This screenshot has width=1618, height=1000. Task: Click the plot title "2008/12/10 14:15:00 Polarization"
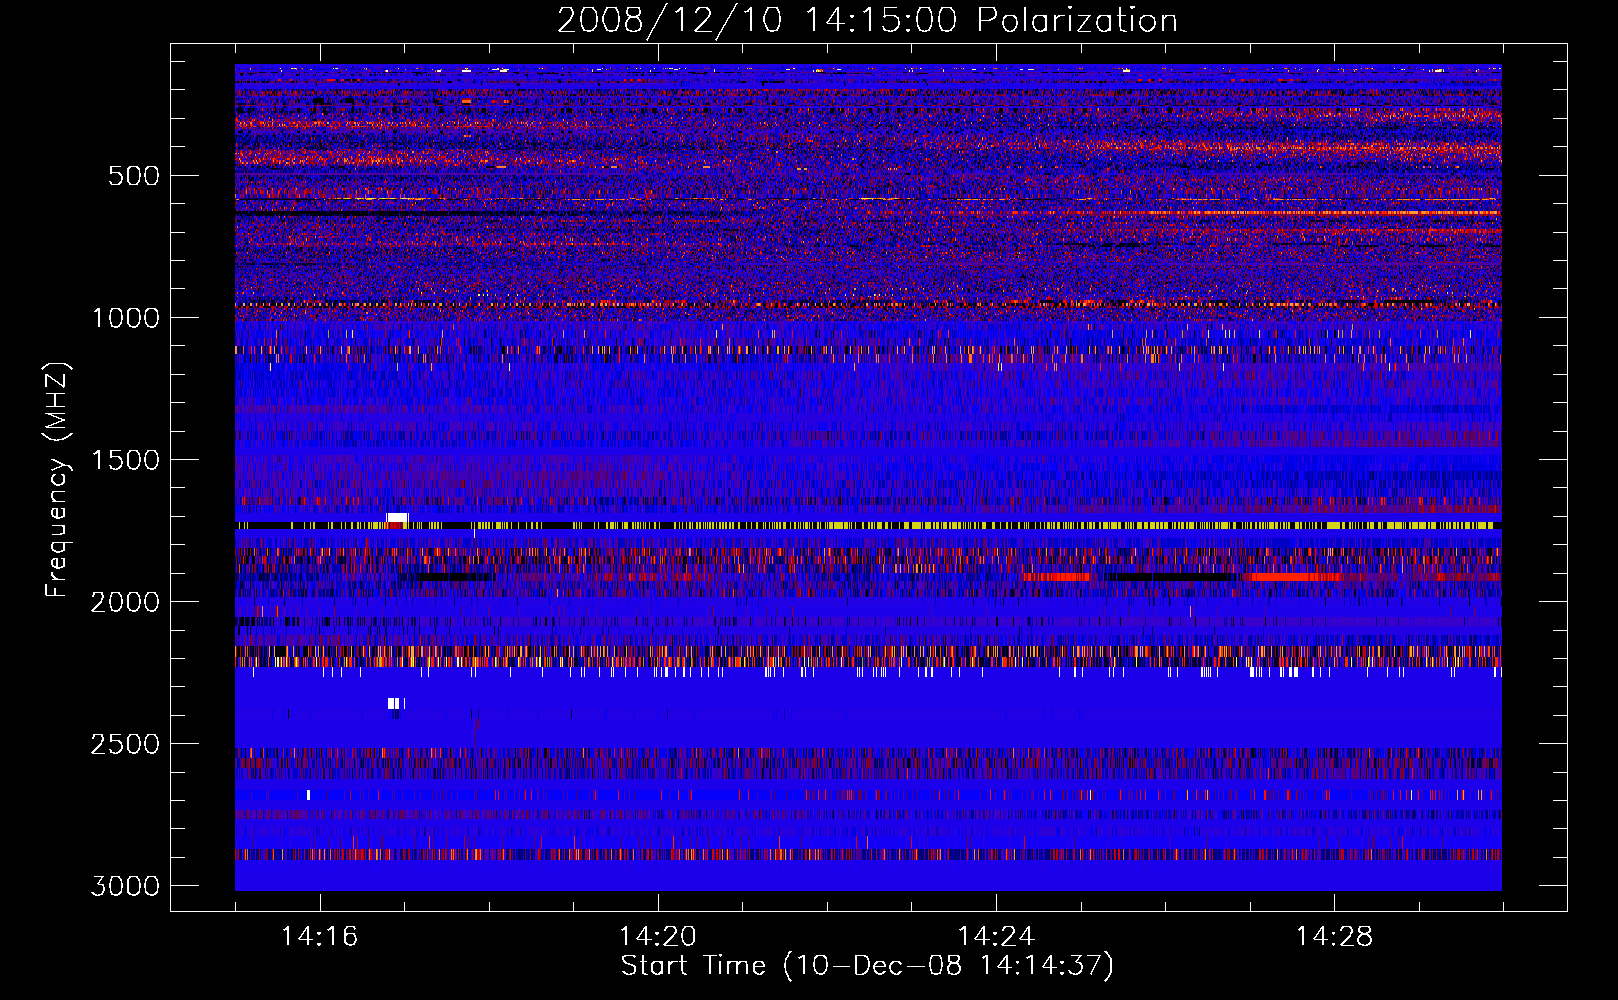pos(867,20)
